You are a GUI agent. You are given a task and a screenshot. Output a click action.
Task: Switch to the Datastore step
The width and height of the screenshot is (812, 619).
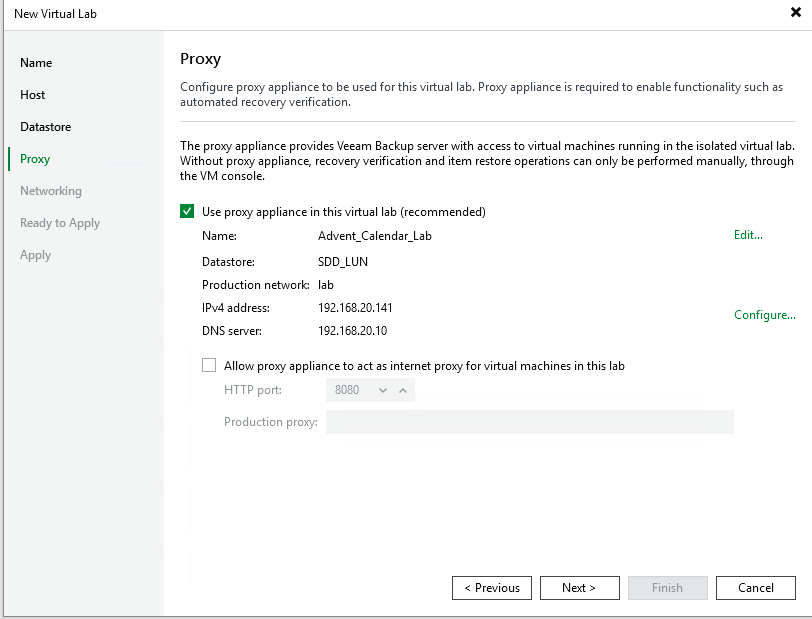tap(45, 127)
